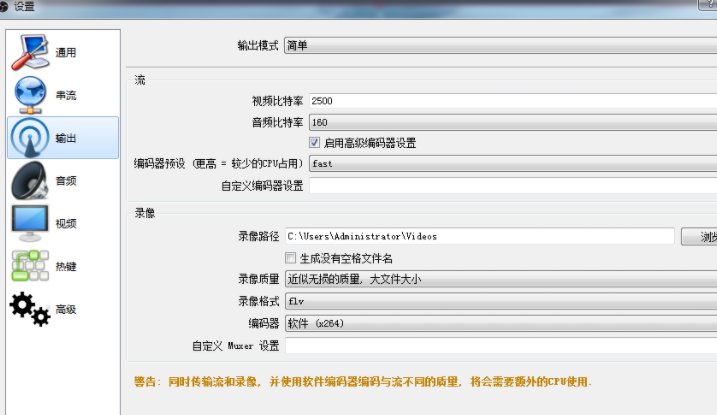Click the 录像 section heading
Viewport: 717px width, 415px height.
[144, 213]
